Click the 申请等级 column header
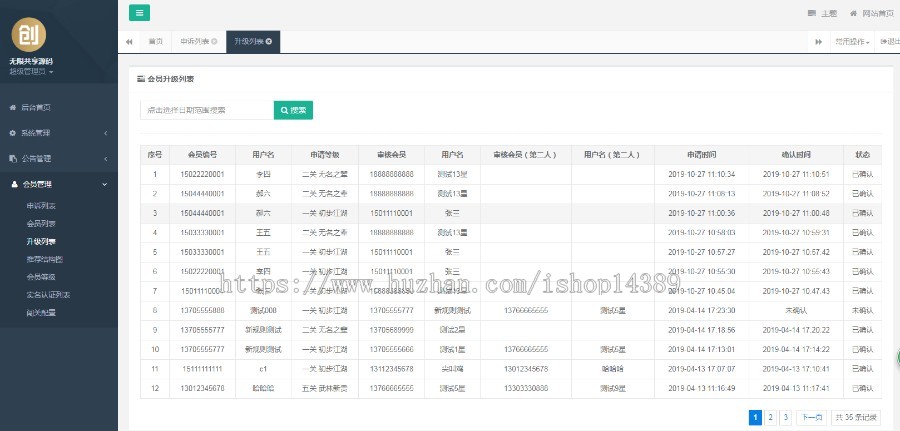This screenshot has width=900, height=431. [325, 155]
